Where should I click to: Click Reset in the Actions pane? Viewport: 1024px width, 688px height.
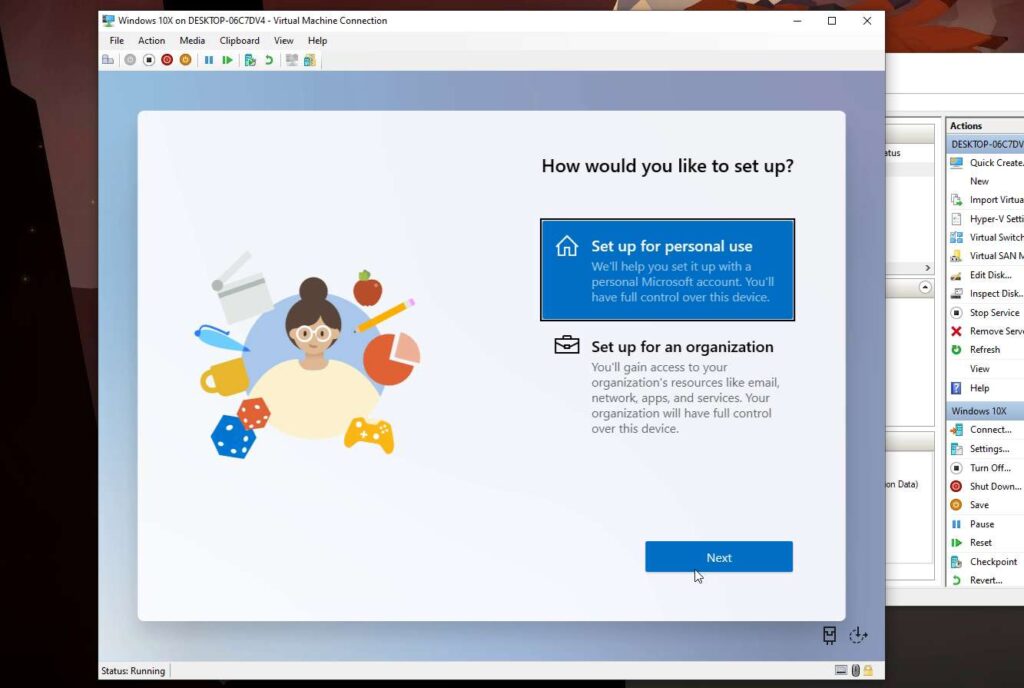[x=980, y=542]
